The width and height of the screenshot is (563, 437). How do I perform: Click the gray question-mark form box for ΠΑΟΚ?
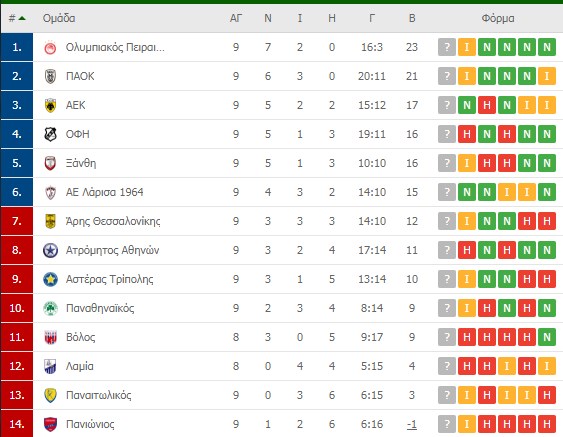[x=447, y=76]
